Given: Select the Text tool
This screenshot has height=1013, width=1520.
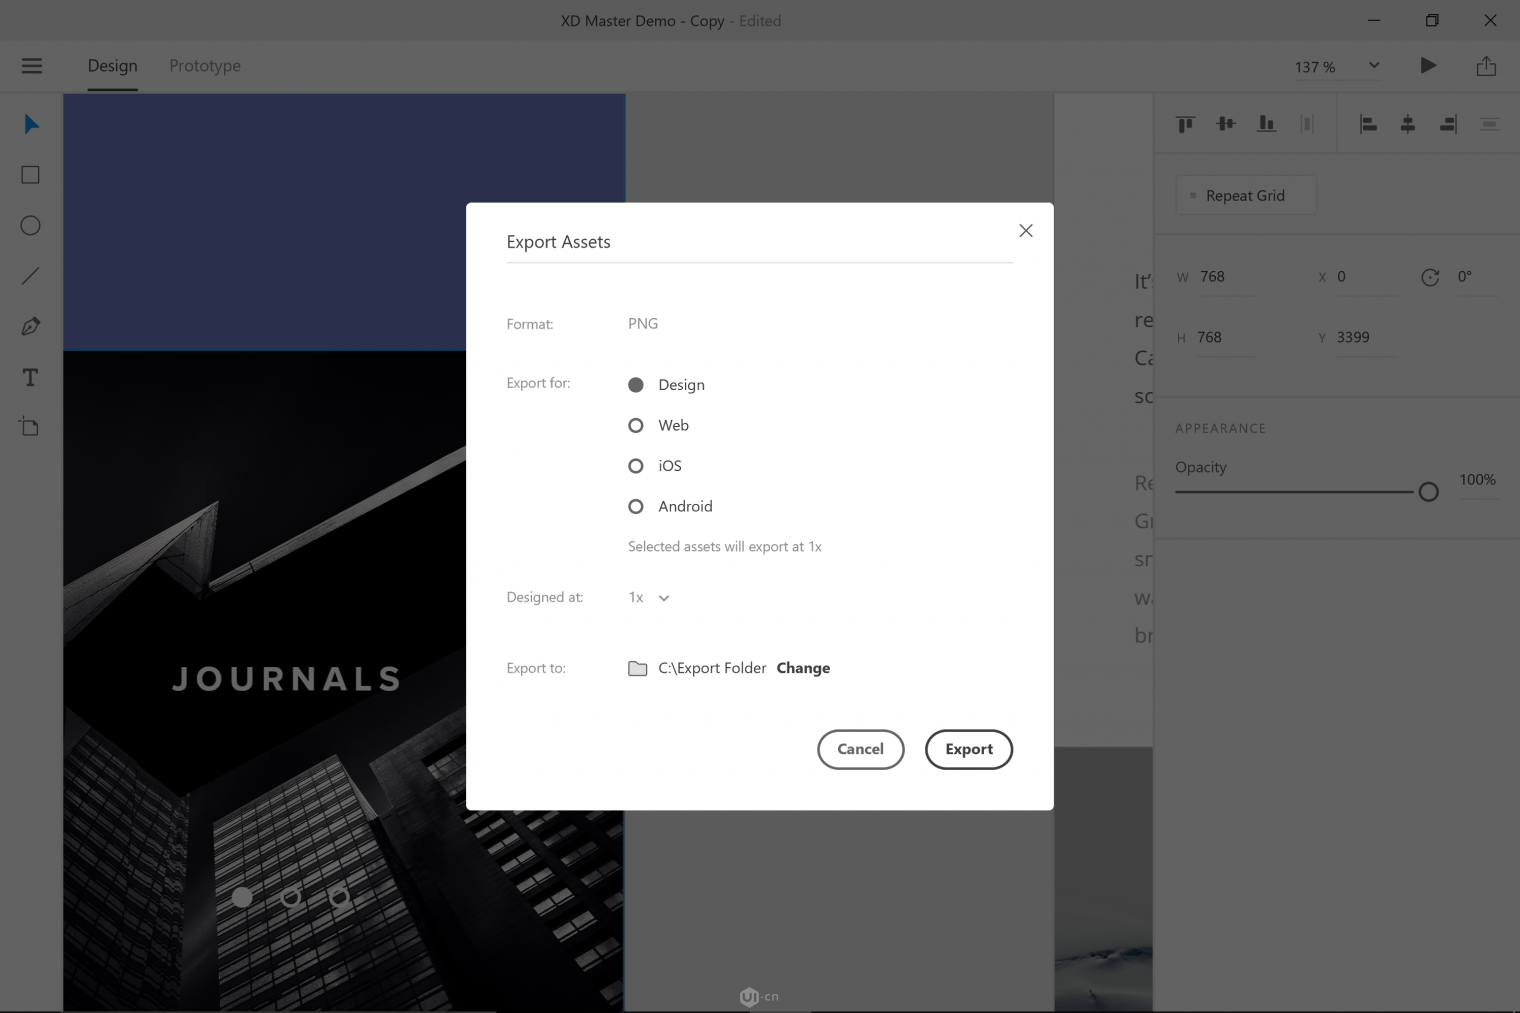Looking at the screenshot, I should point(30,377).
